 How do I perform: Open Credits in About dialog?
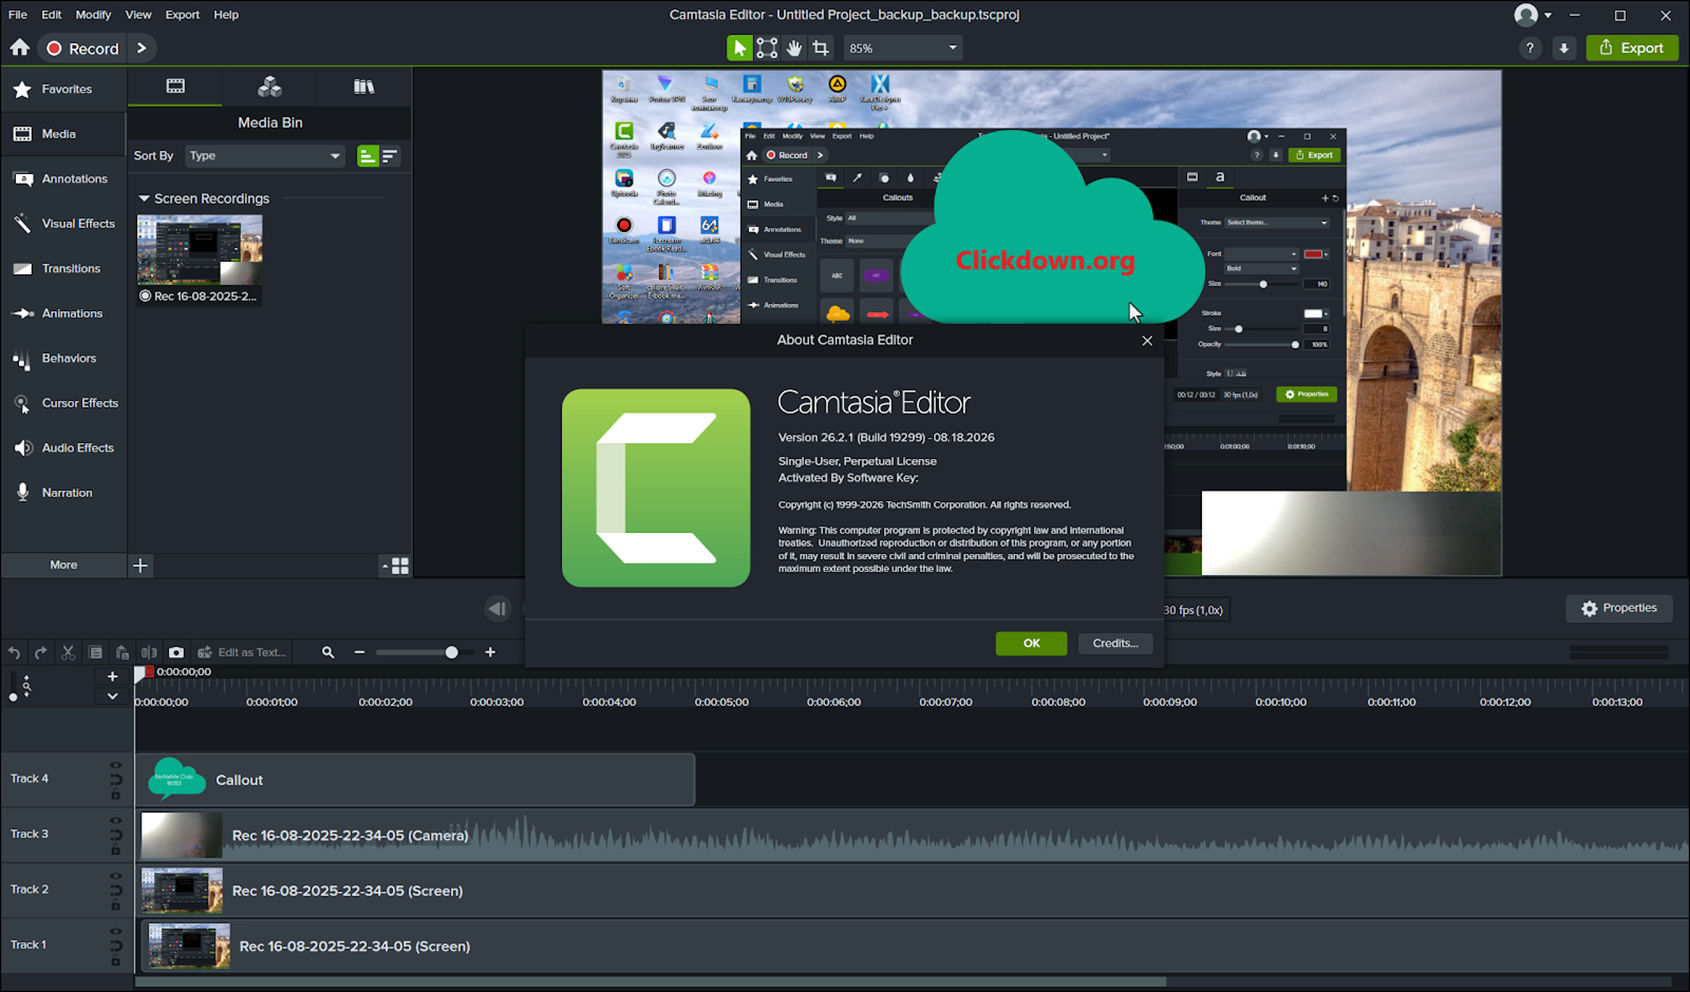click(x=1115, y=644)
